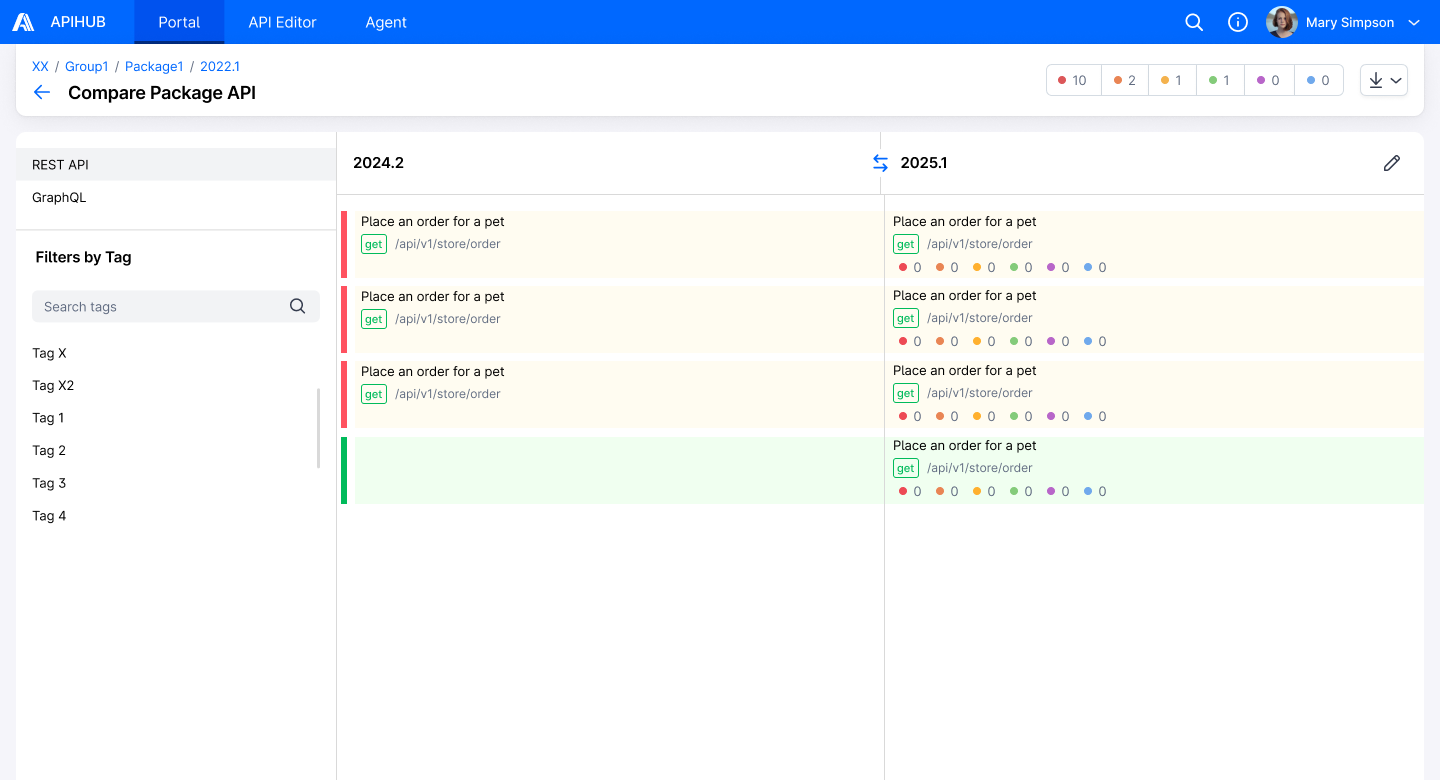This screenshot has height=780, width=1440.
Task: Filter by the purple changes counter showing 0
Action: (1269, 80)
